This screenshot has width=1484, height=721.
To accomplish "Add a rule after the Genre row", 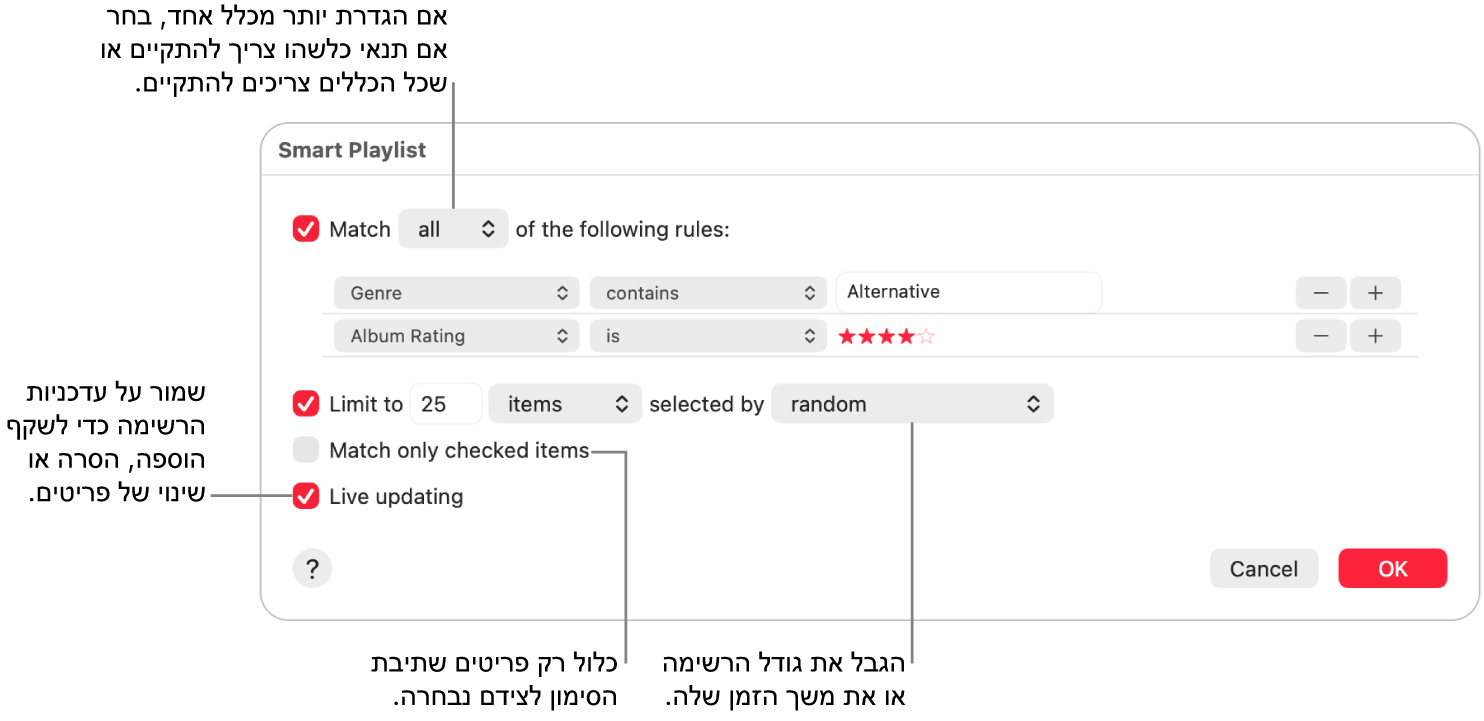I will coord(1375,293).
